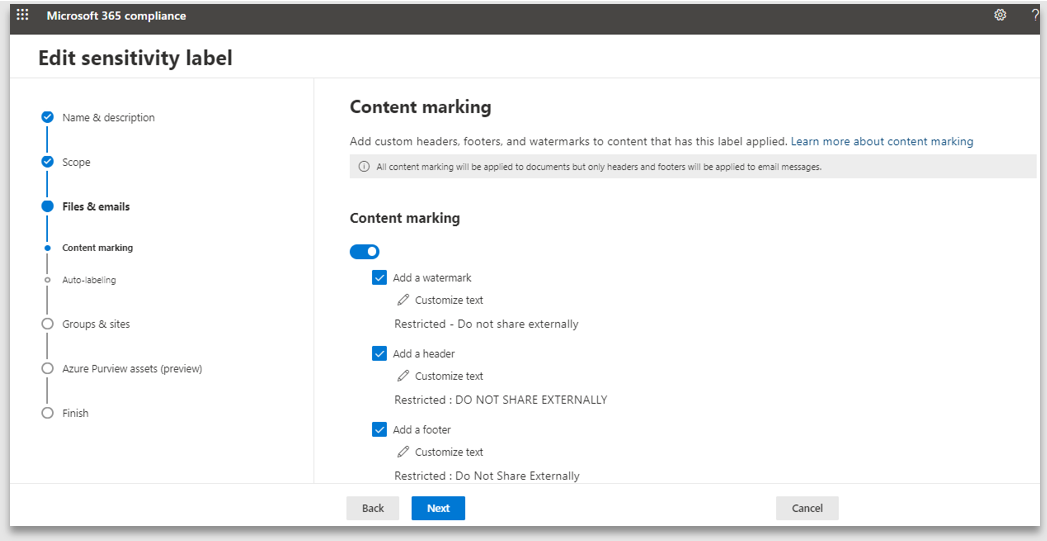Screen dimensions: 1047x541
Task: Uncheck the Add a header checkbox
Action: (x=379, y=354)
